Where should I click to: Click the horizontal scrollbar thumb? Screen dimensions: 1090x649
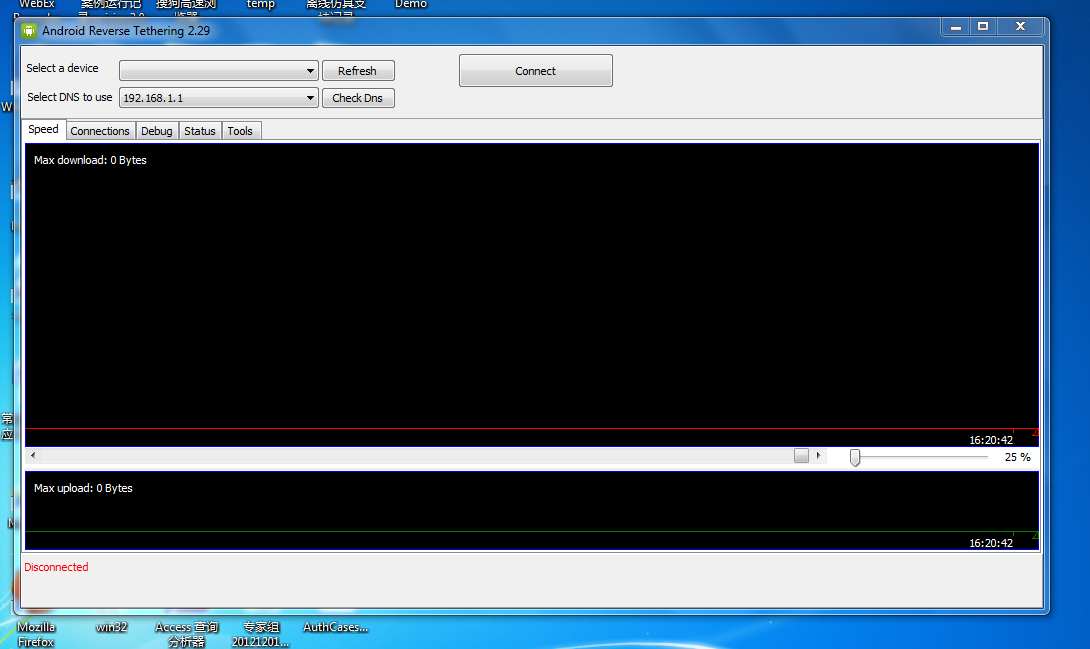[x=801, y=456]
